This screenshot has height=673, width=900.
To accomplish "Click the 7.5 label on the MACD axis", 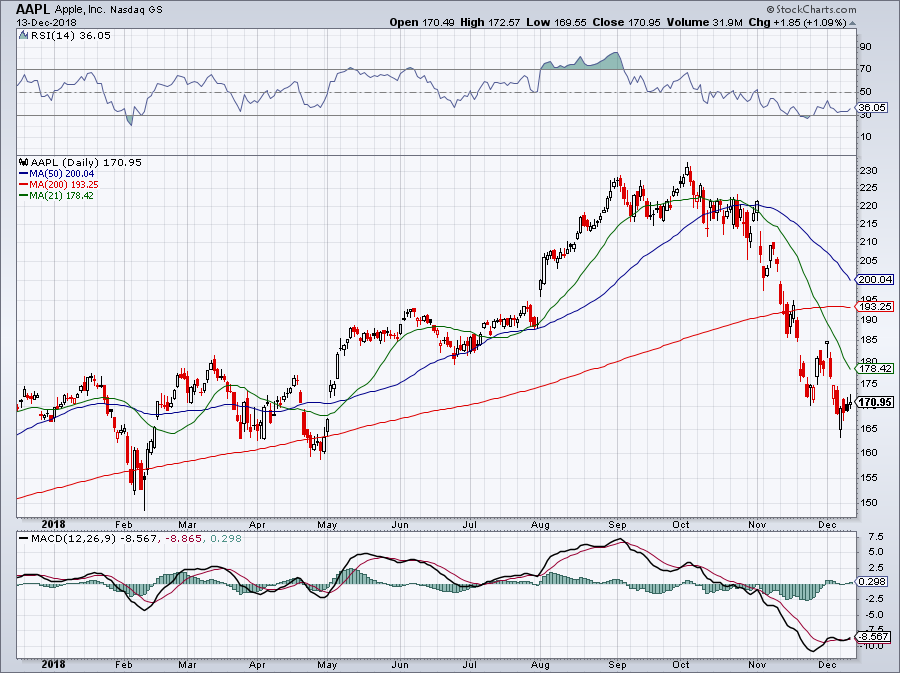I will coord(875,536).
